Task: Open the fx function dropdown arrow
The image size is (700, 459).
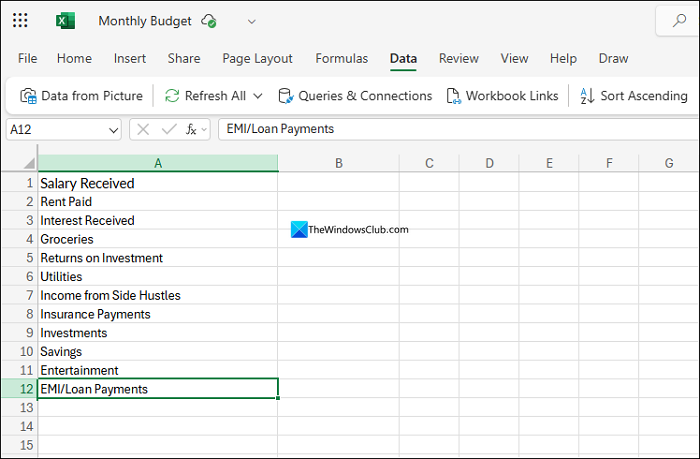Action: pyautogui.click(x=204, y=130)
